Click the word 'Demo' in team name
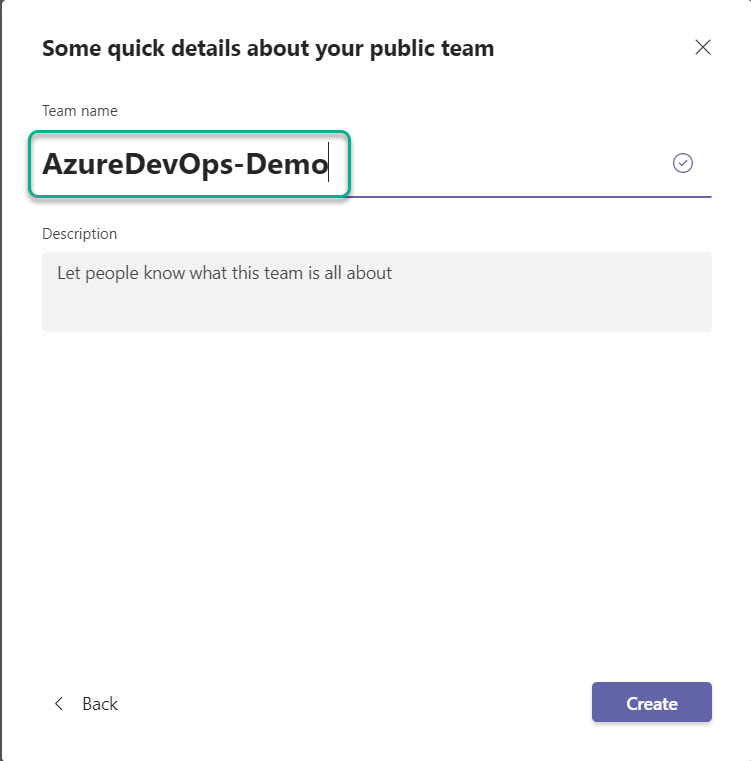Viewport: 751px width, 761px height. coord(287,164)
